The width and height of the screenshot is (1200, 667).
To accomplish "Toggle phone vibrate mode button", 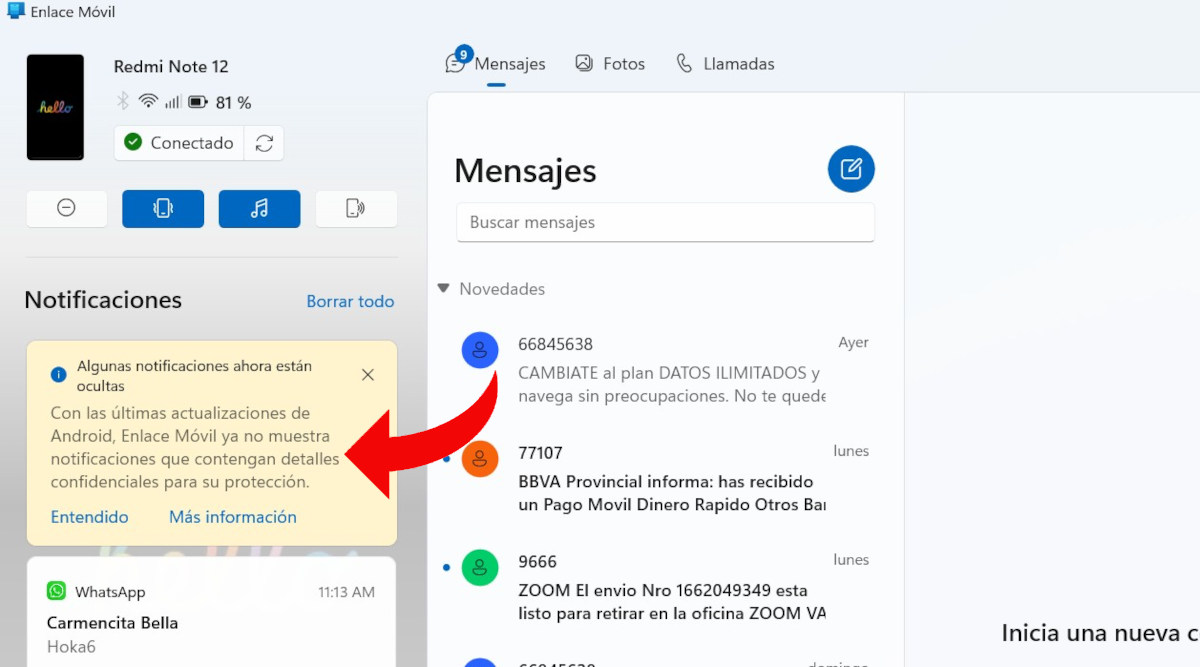I will [163, 208].
